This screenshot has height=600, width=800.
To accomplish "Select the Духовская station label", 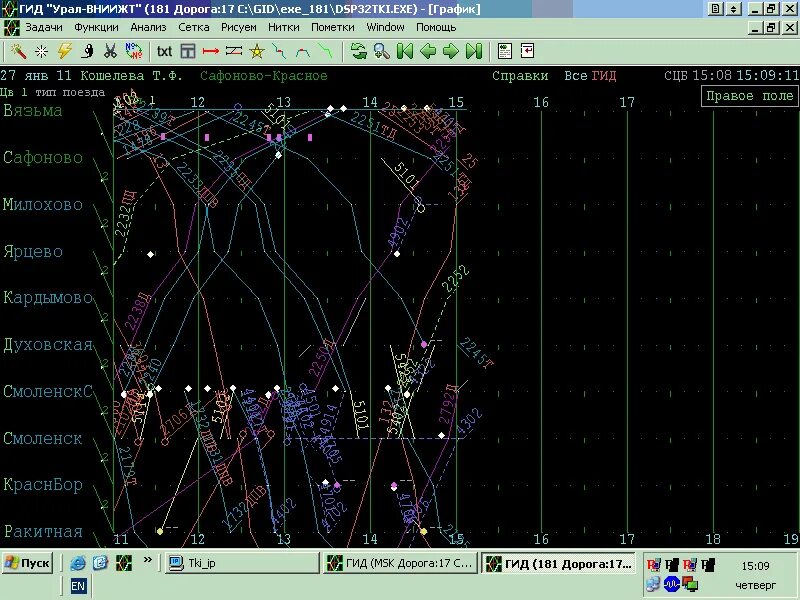I will click(x=48, y=344).
